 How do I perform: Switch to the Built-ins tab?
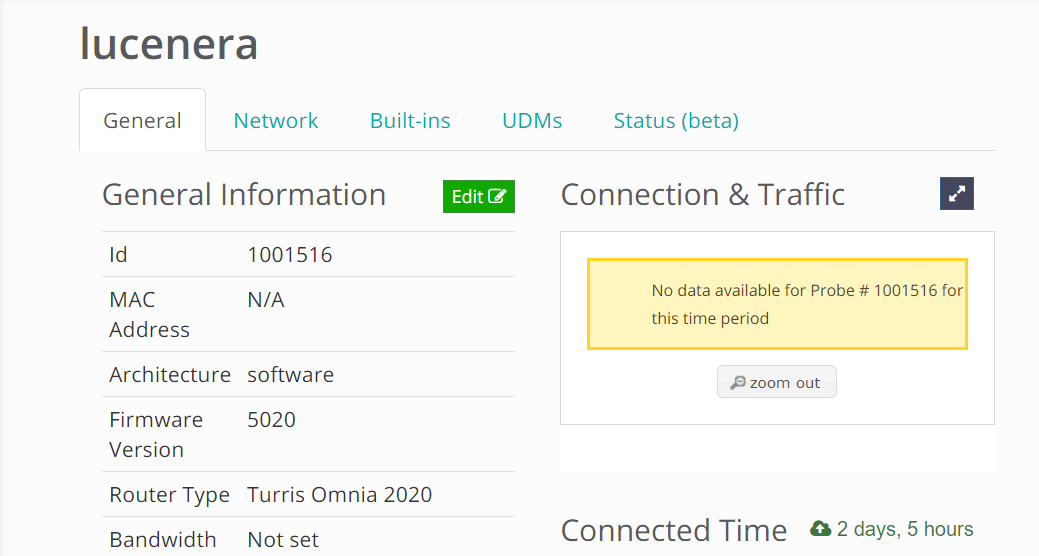(x=410, y=121)
